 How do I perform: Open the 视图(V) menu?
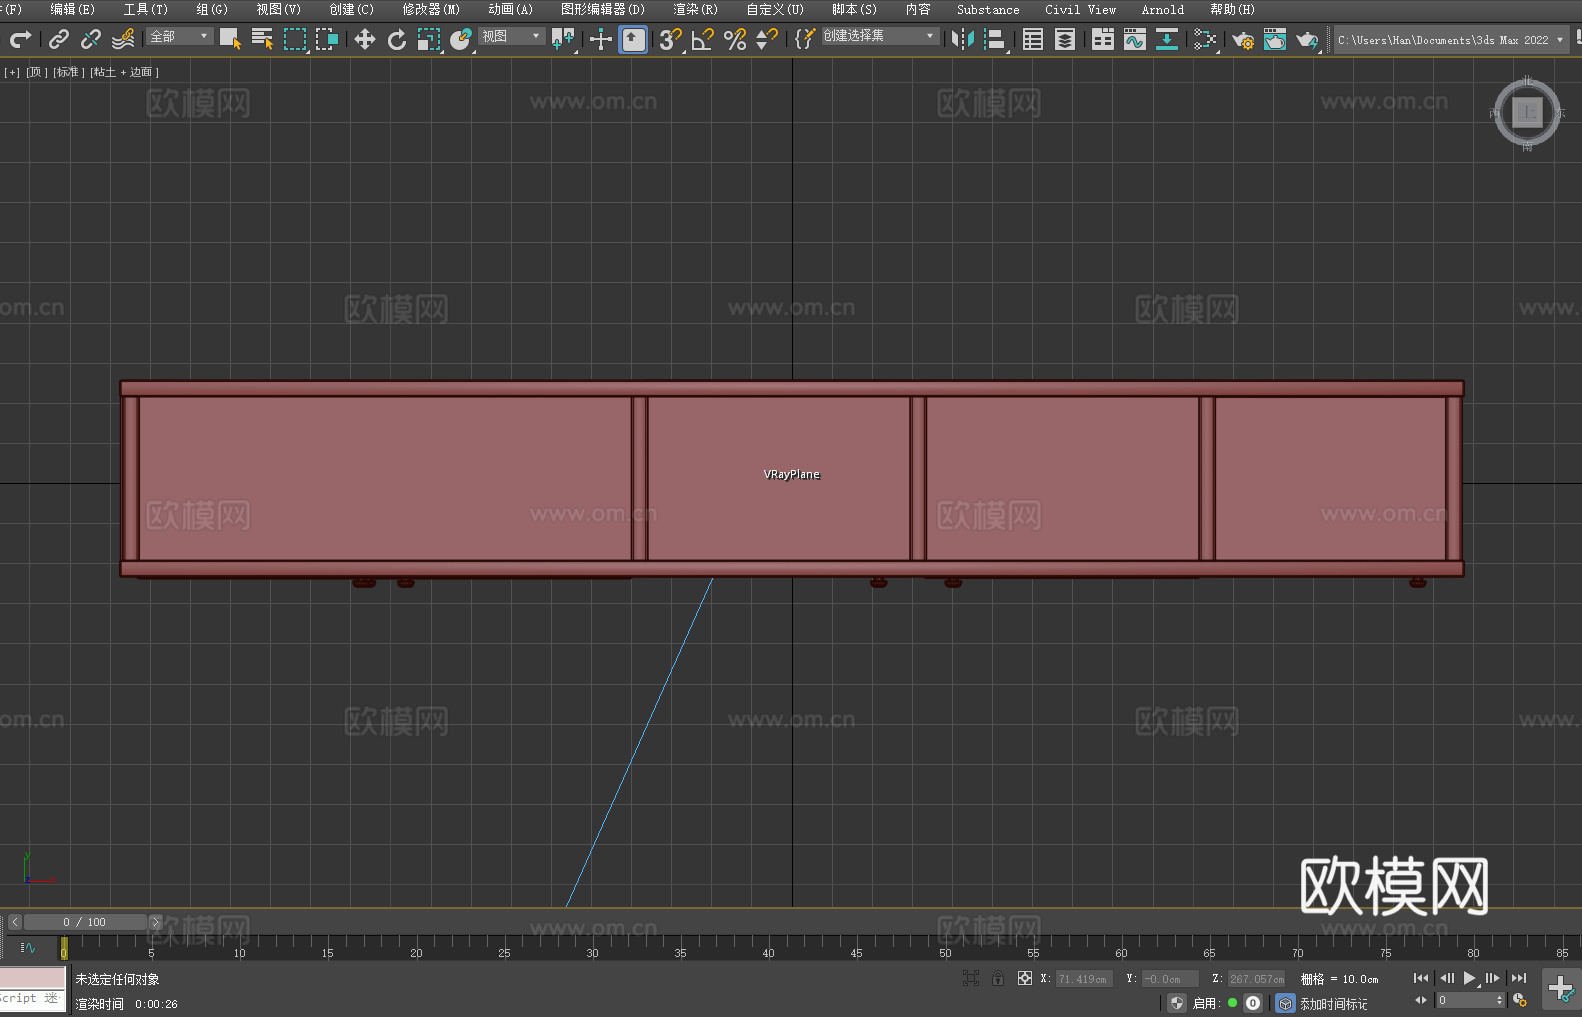coord(278,9)
